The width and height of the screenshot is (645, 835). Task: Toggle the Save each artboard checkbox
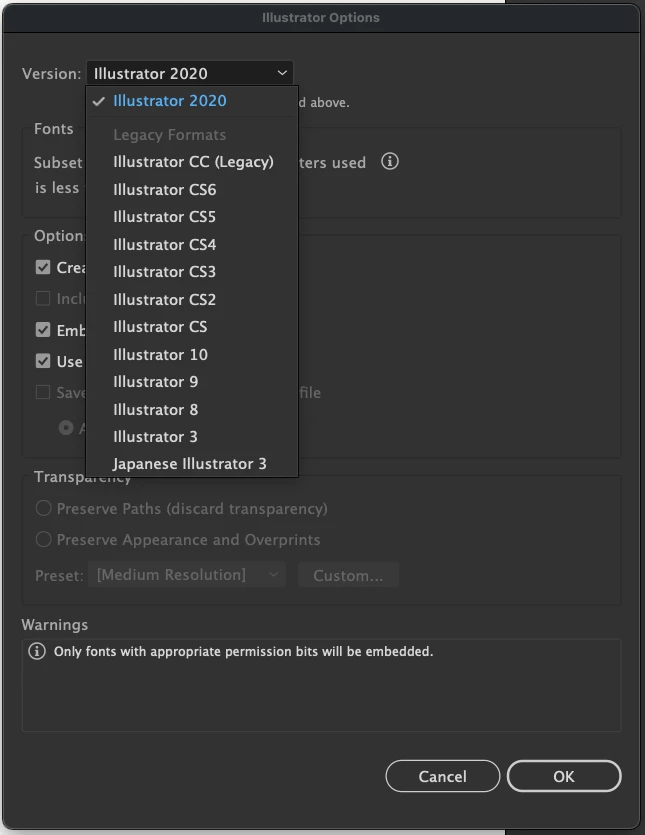coord(43,392)
